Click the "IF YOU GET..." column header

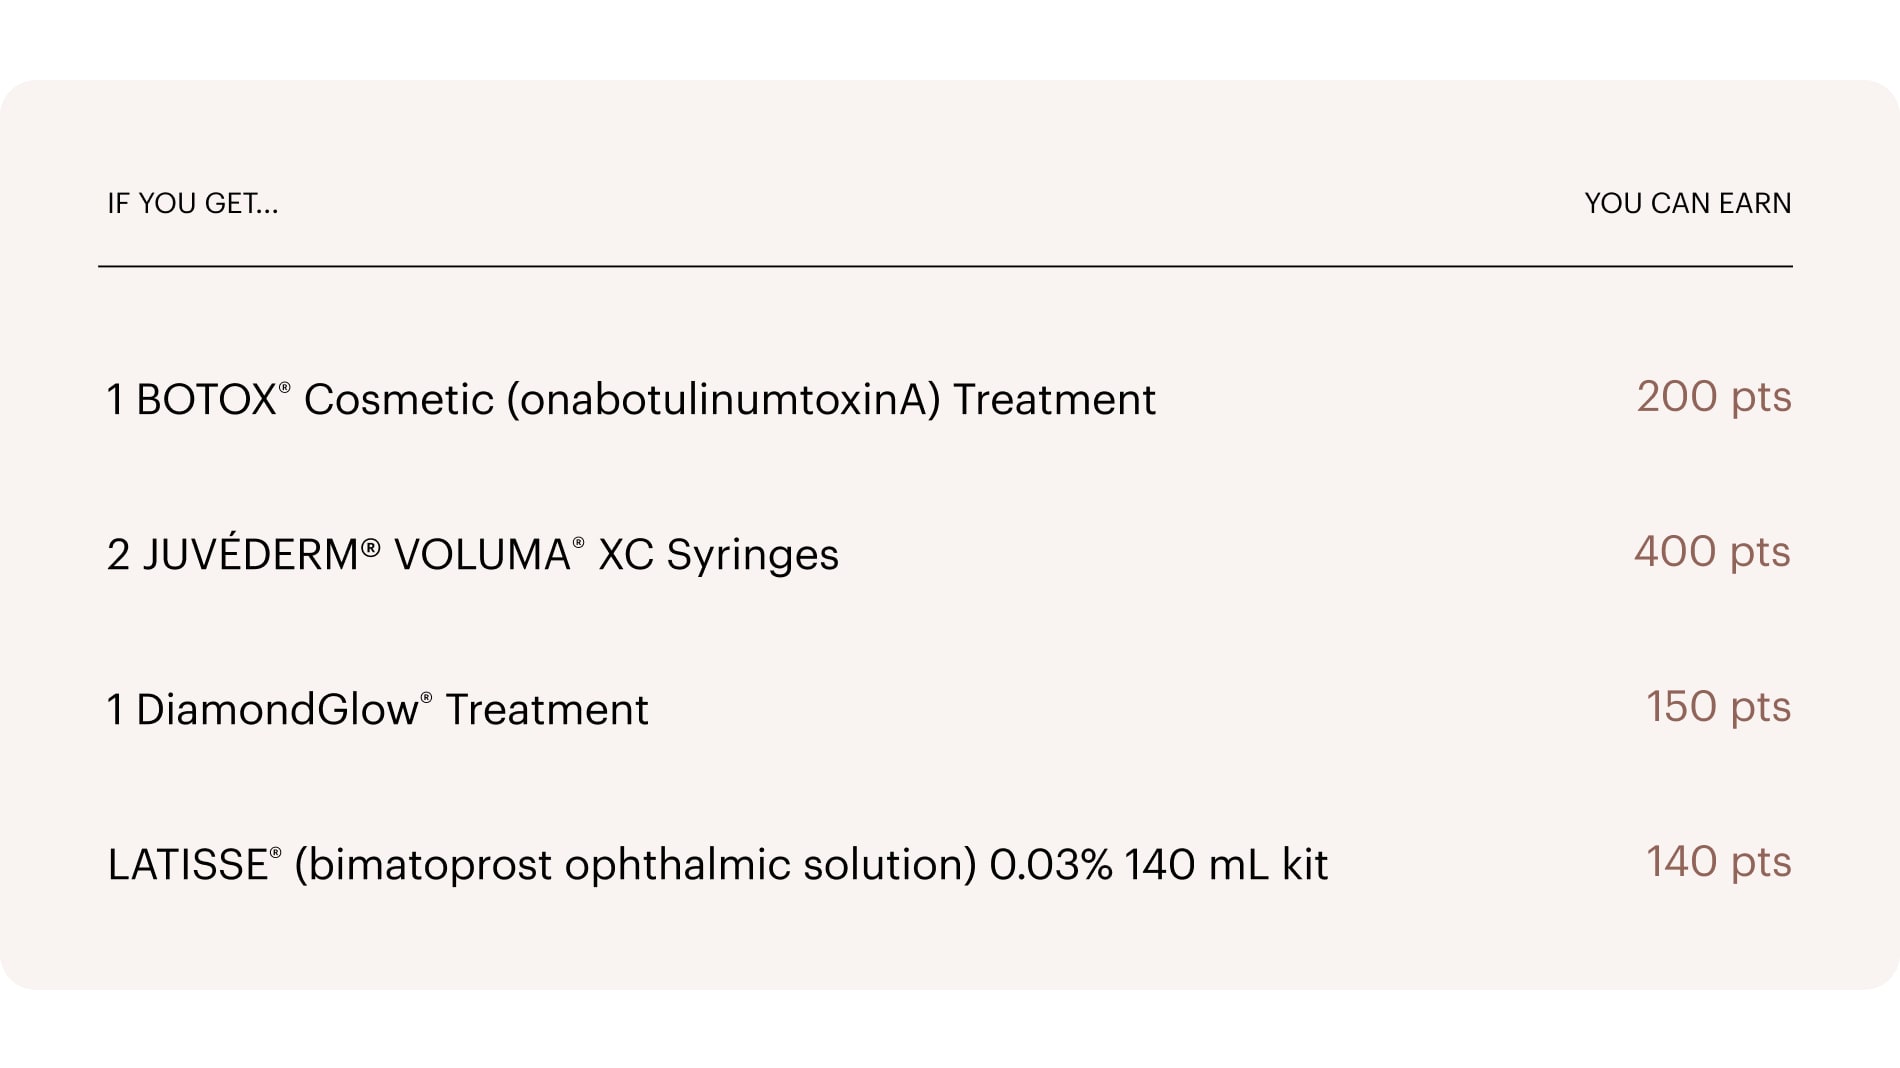point(192,204)
